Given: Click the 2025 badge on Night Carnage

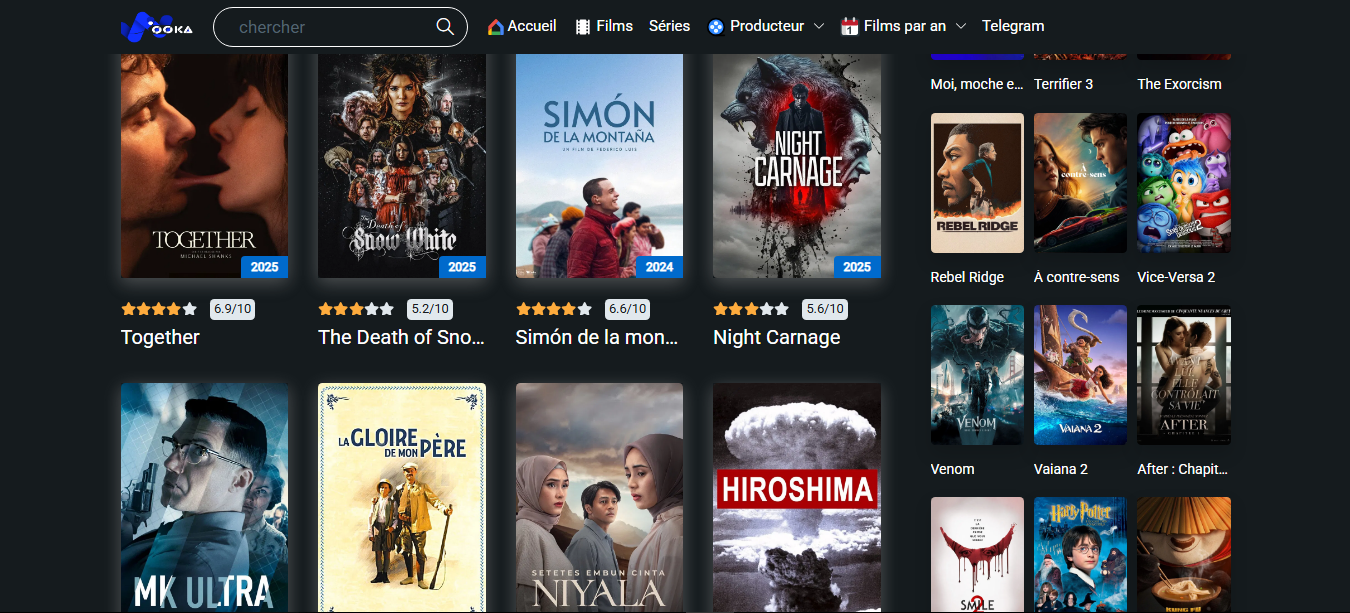Looking at the screenshot, I should 857,267.
